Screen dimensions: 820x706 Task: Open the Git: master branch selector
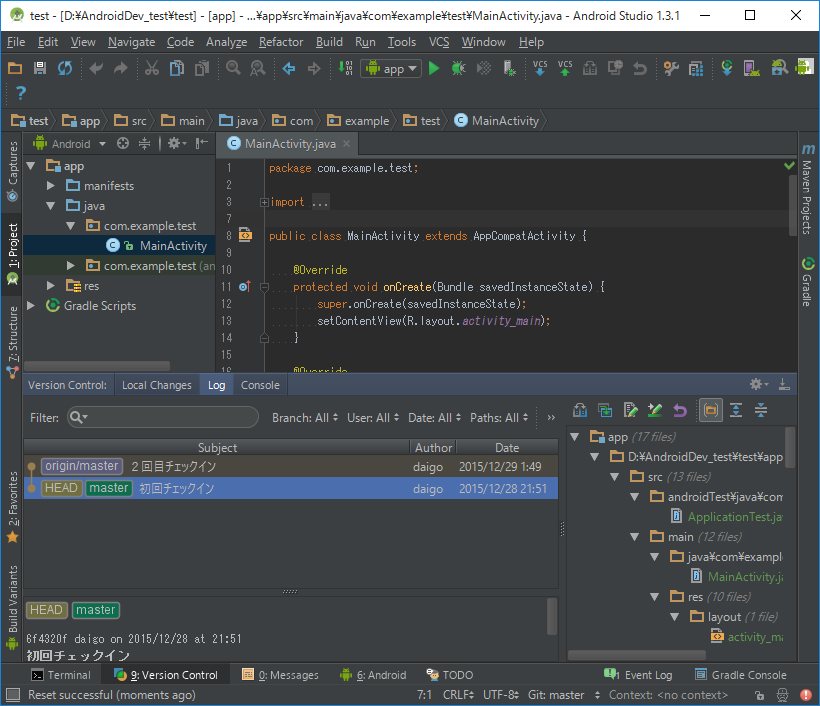tap(564, 695)
